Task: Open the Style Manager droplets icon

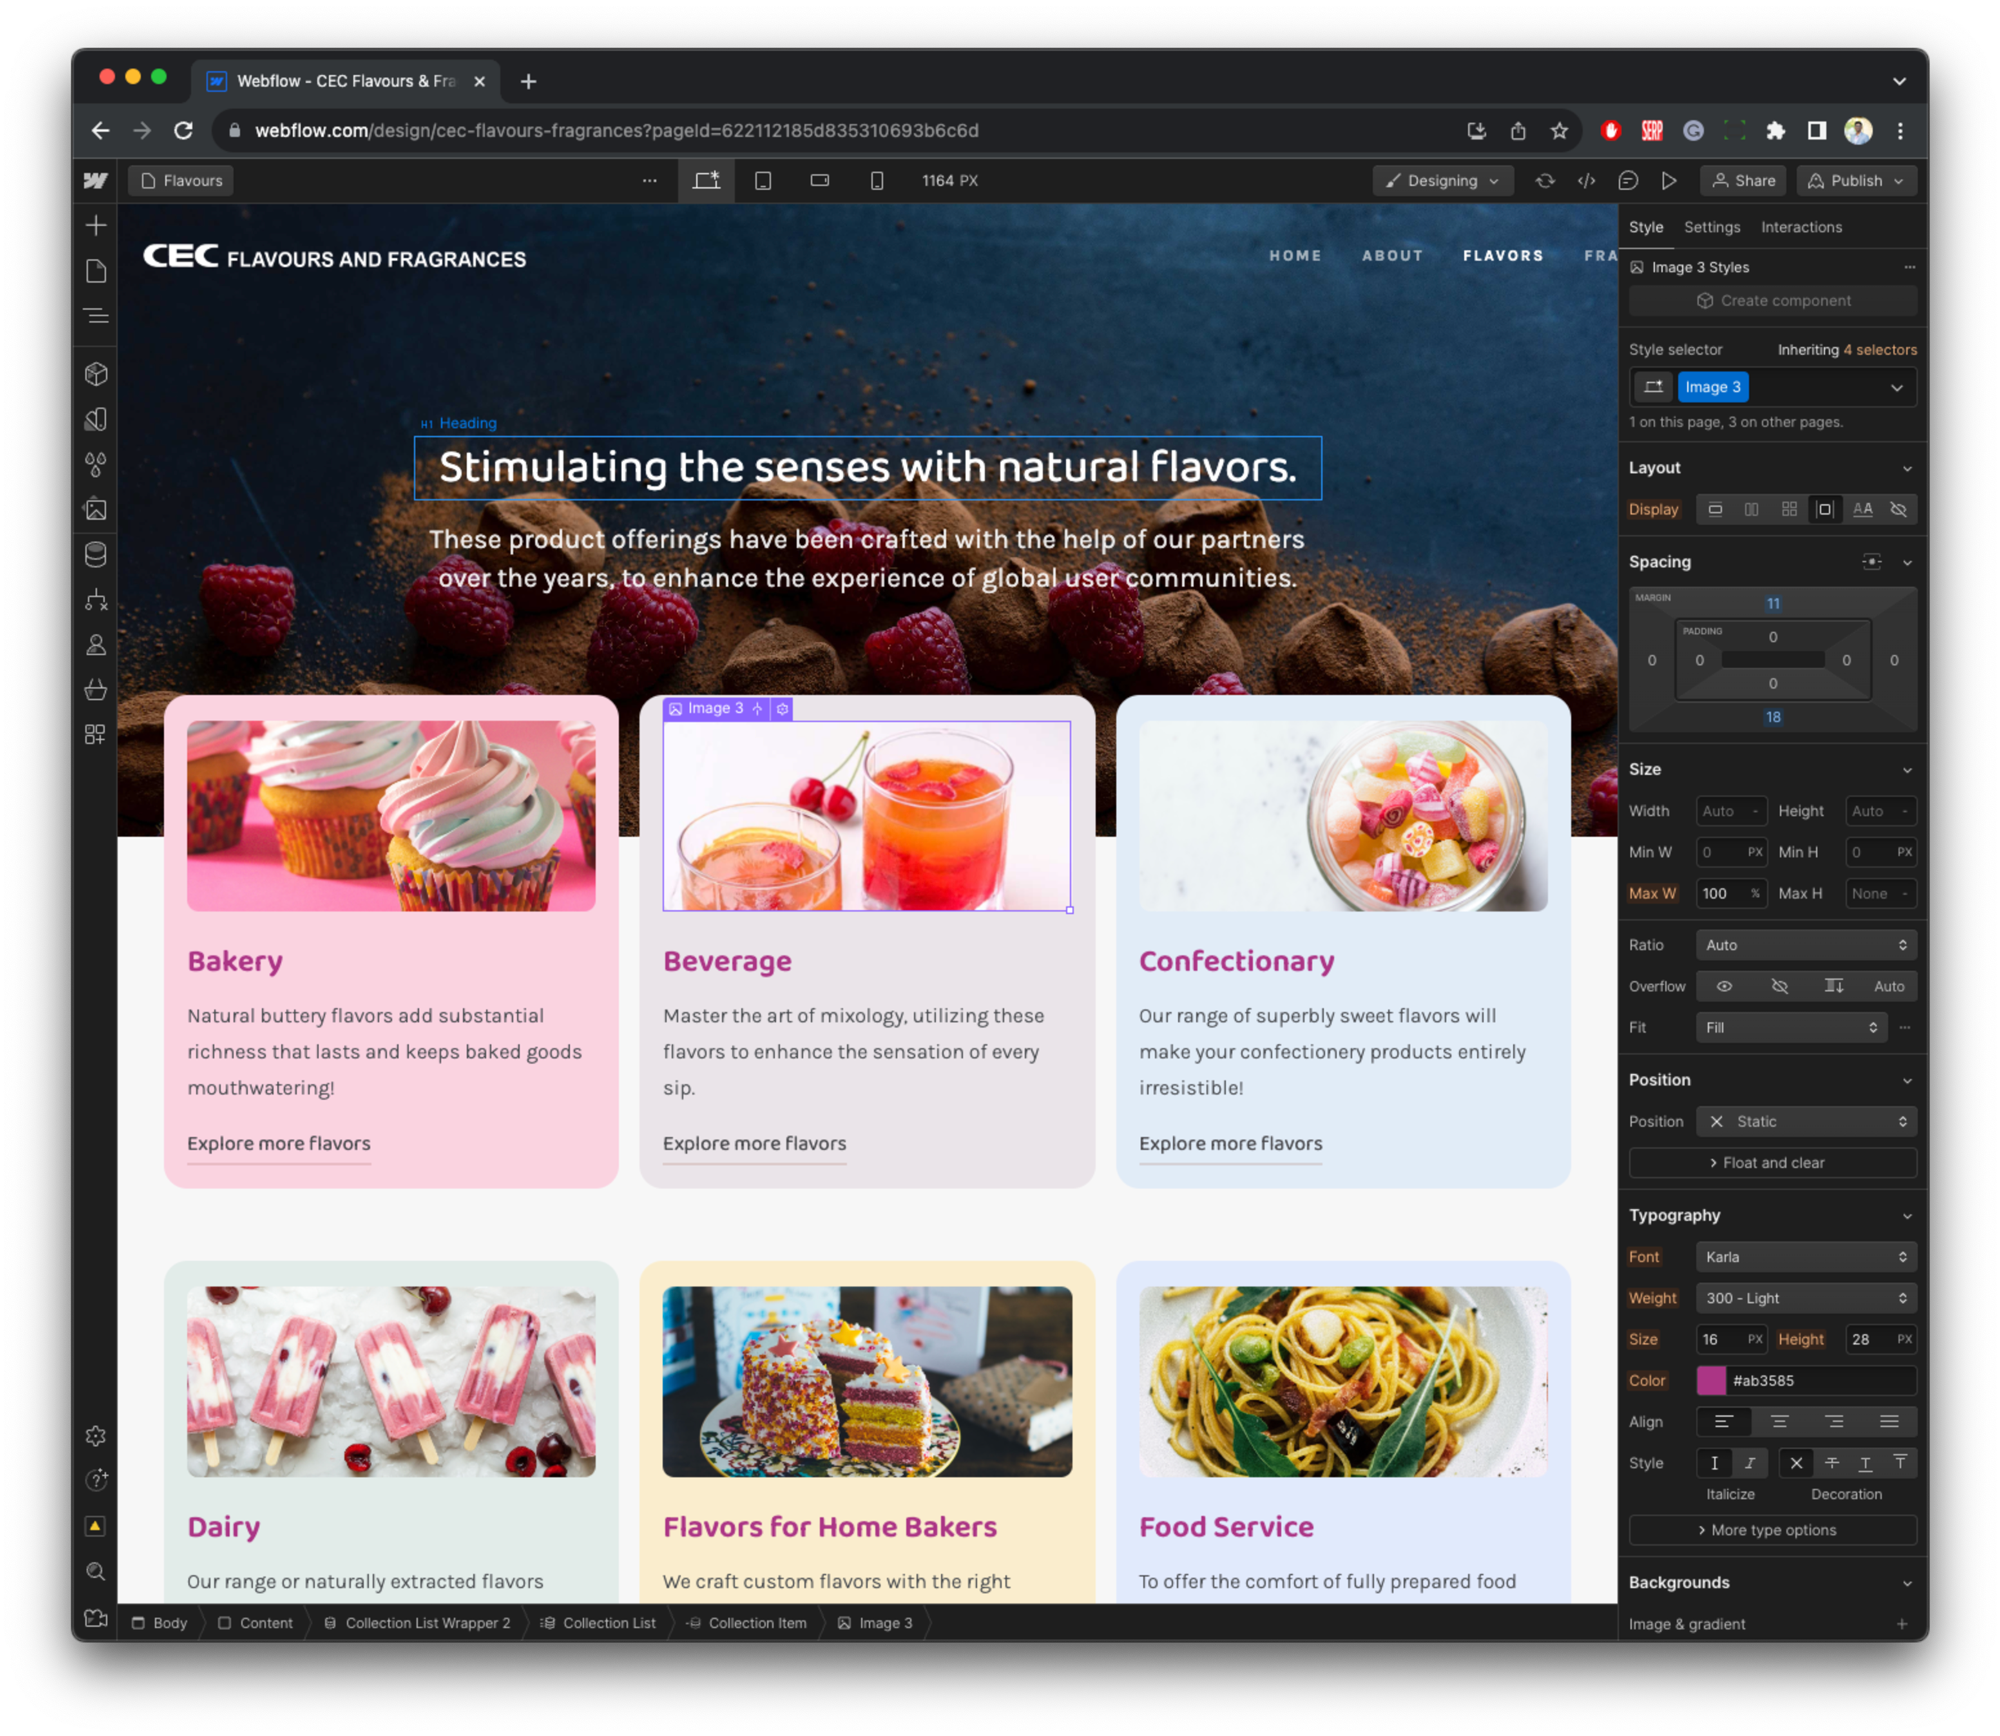Action: [96, 465]
